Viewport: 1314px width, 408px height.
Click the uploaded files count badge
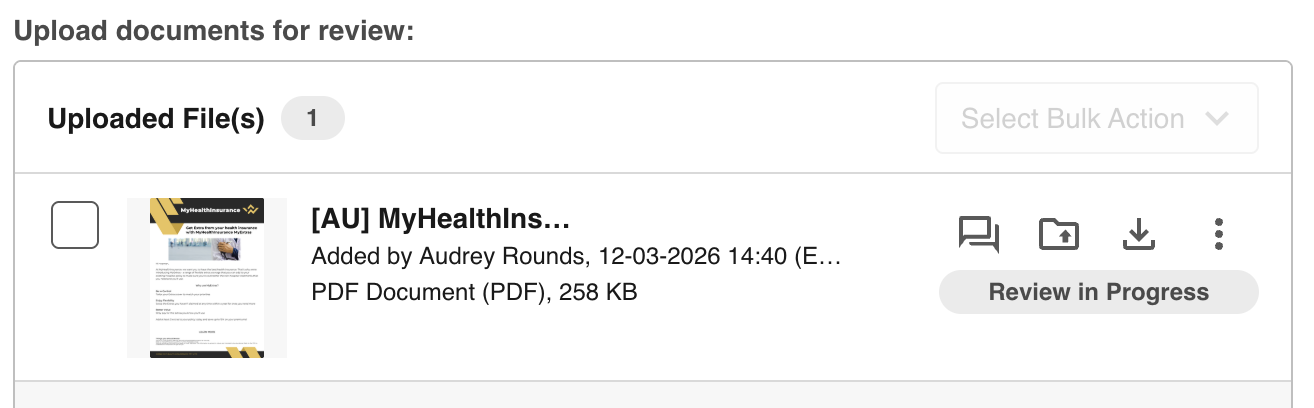[312, 119]
